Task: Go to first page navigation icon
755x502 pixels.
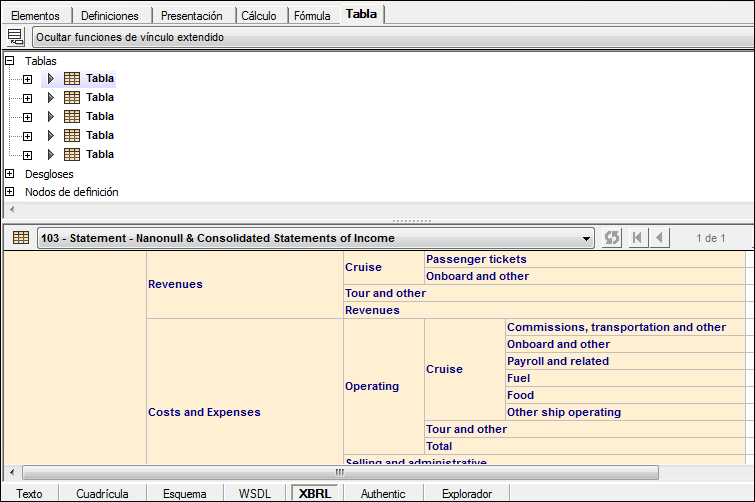Action: tap(637, 238)
